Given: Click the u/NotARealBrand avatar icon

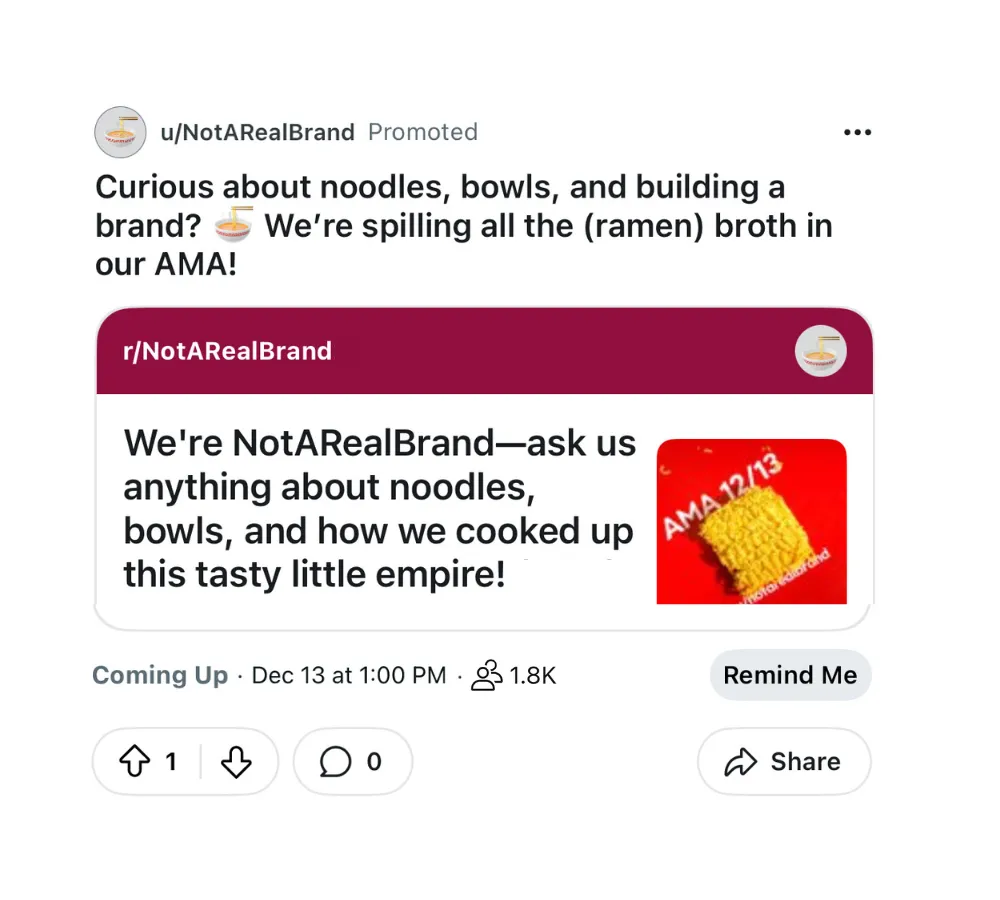Looking at the screenshot, I should click(121, 132).
